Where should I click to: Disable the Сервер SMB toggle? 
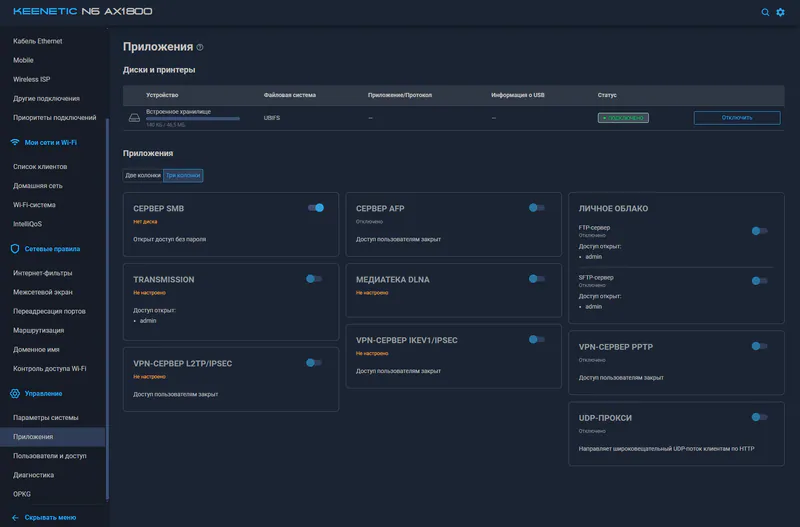(316, 208)
